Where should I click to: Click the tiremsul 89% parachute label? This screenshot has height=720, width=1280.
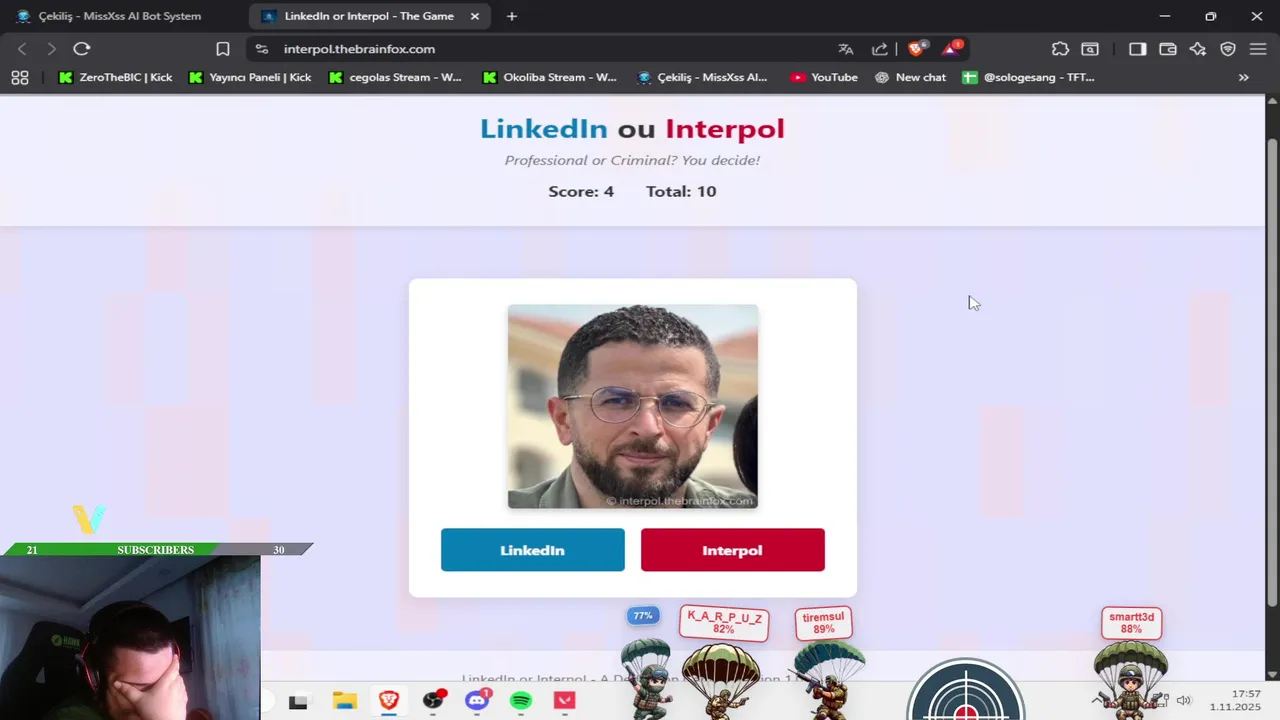pyautogui.click(x=823, y=623)
